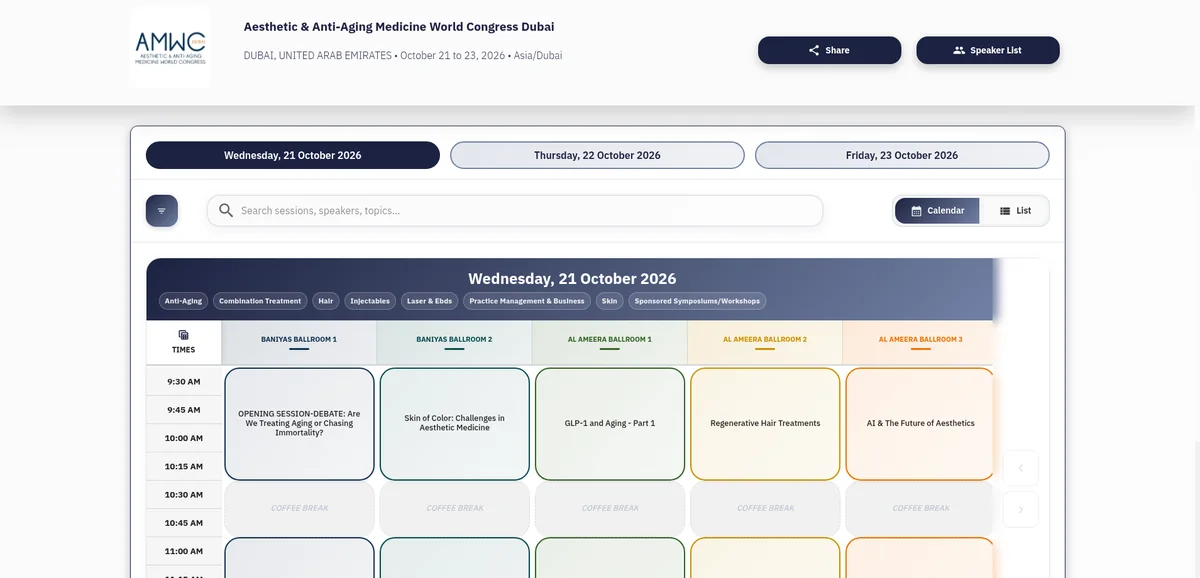Filter by Laser & Ebds tag
1200x578 pixels.
(429, 301)
